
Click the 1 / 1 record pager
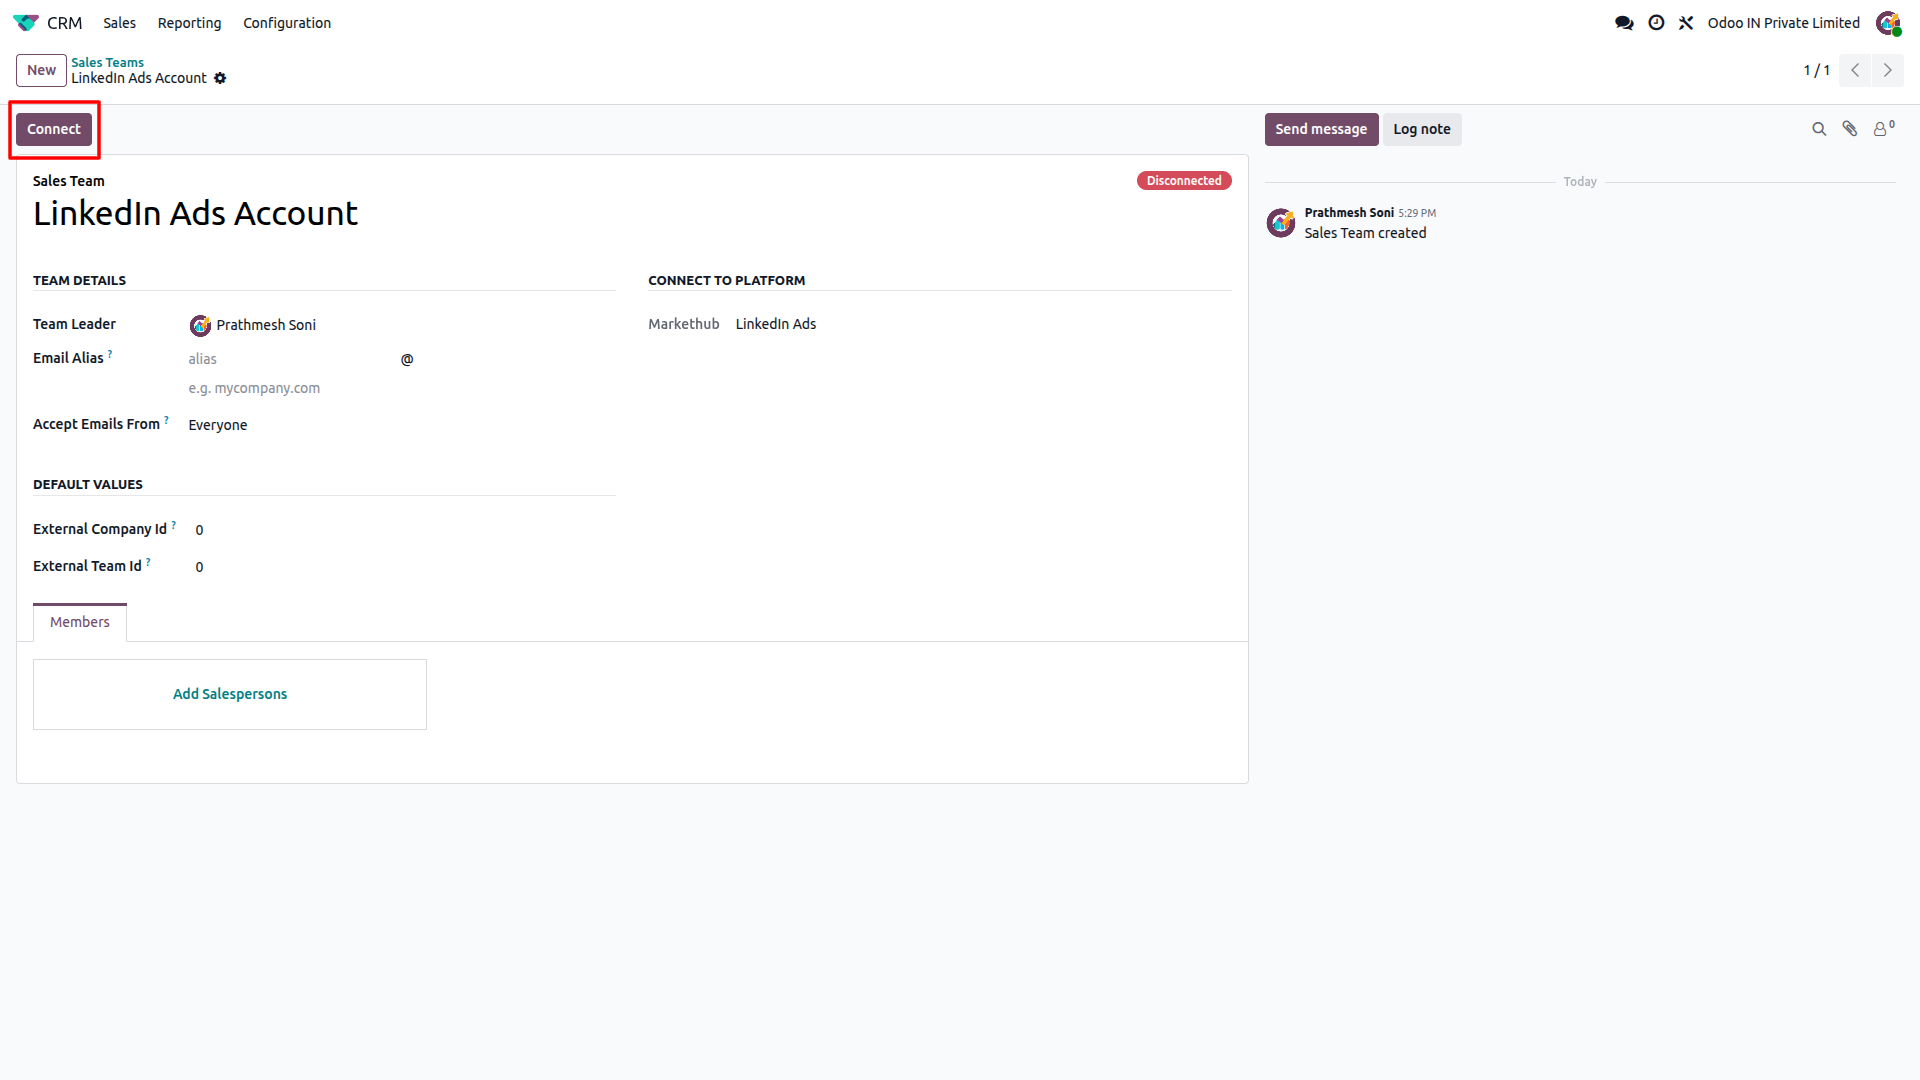1816,70
